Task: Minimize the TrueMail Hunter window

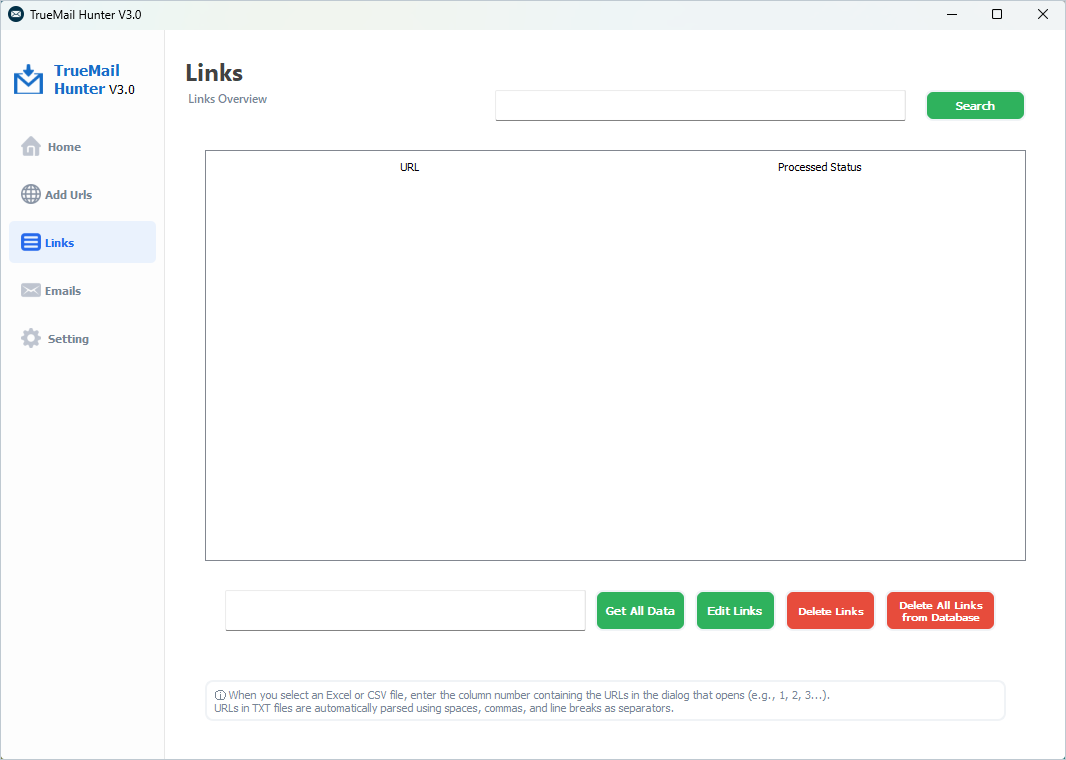Action: coord(952,14)
